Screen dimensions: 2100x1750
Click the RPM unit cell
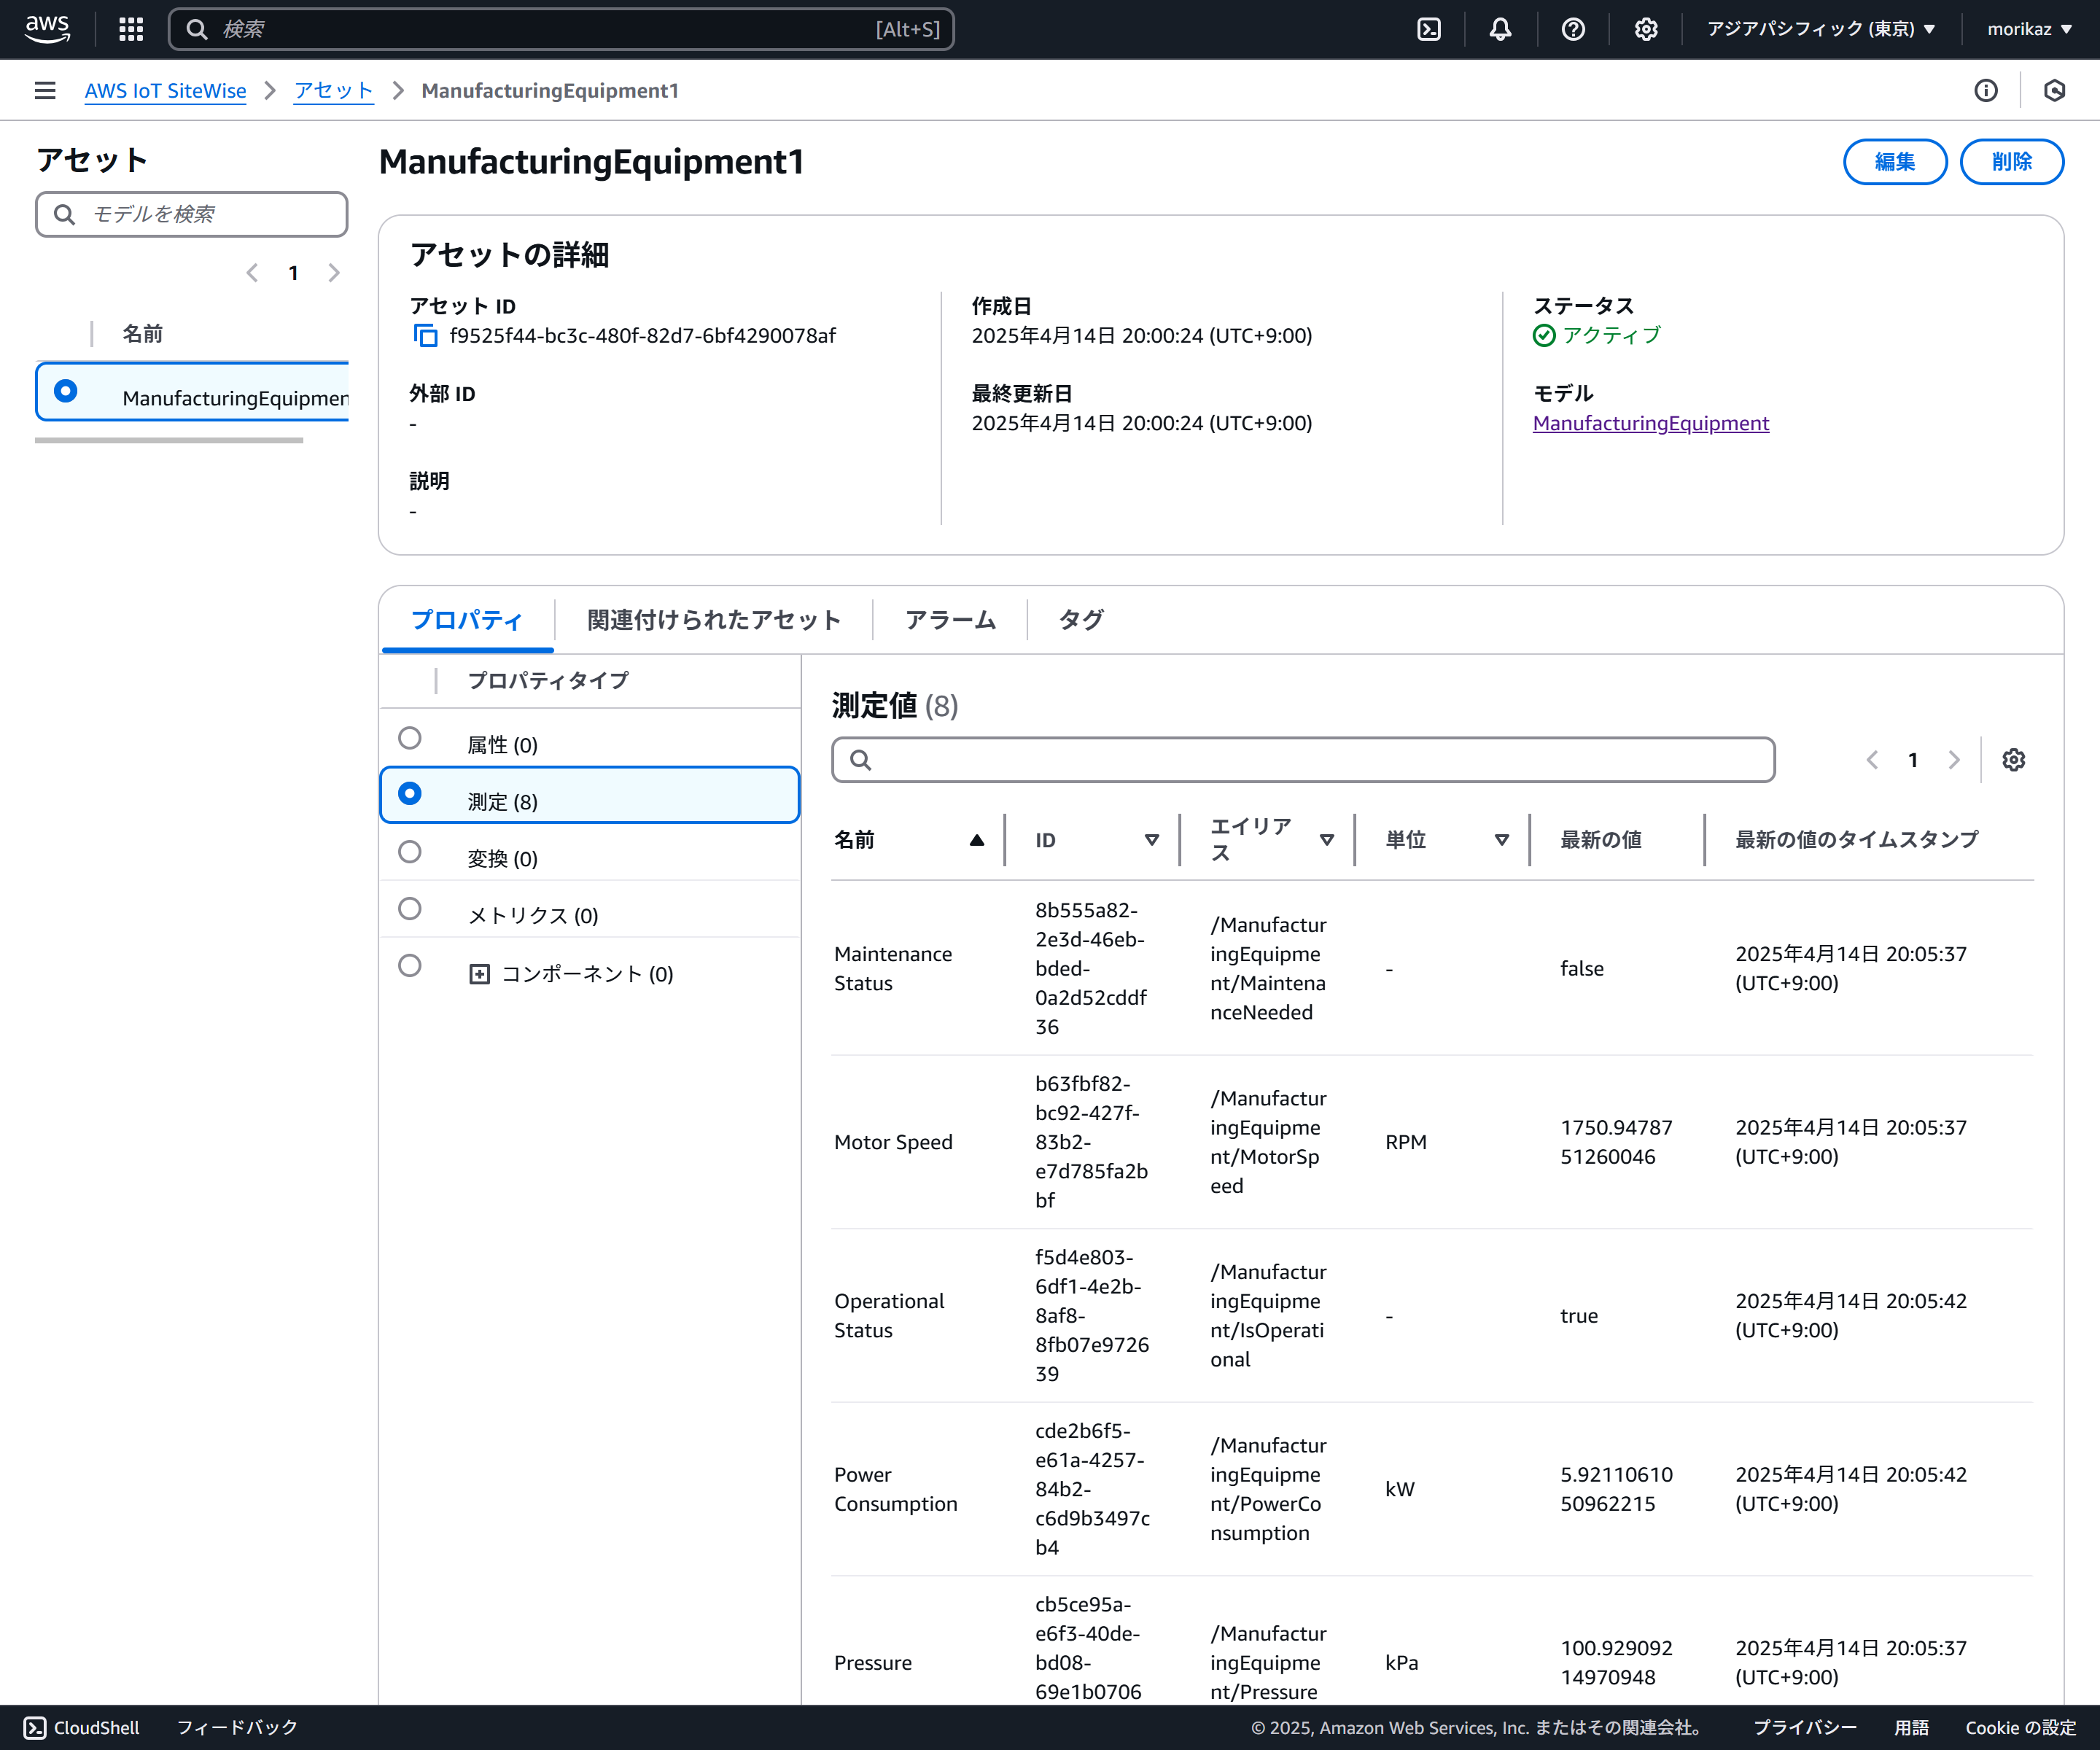click(1405, 1142)
